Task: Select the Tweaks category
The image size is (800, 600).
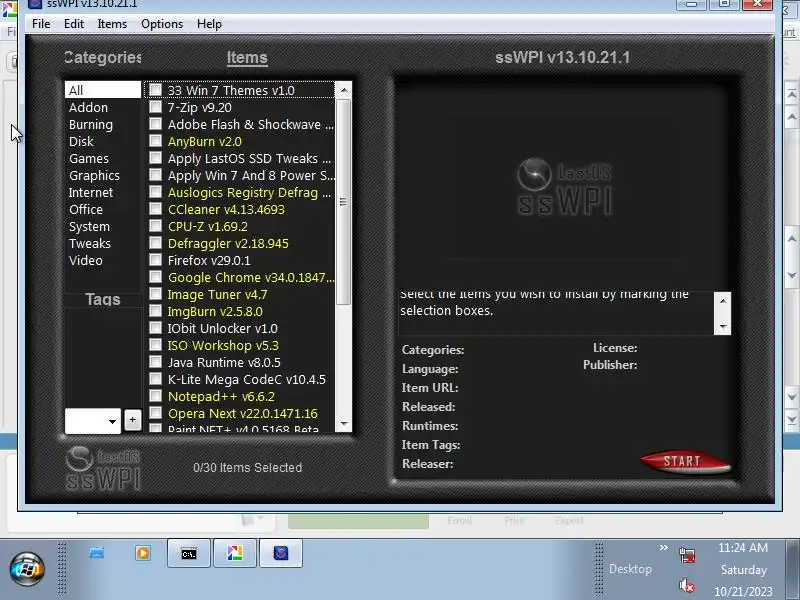Action: click(103, 243)
